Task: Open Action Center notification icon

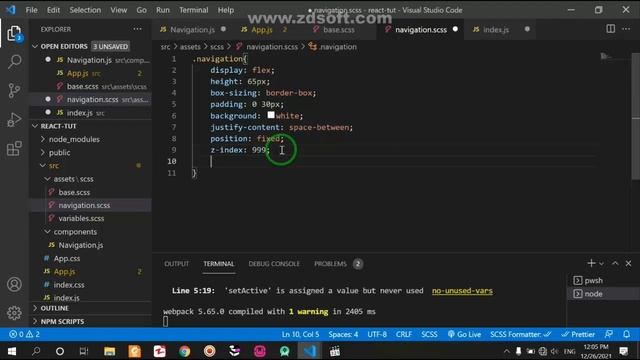Action: tap(624, 351)
